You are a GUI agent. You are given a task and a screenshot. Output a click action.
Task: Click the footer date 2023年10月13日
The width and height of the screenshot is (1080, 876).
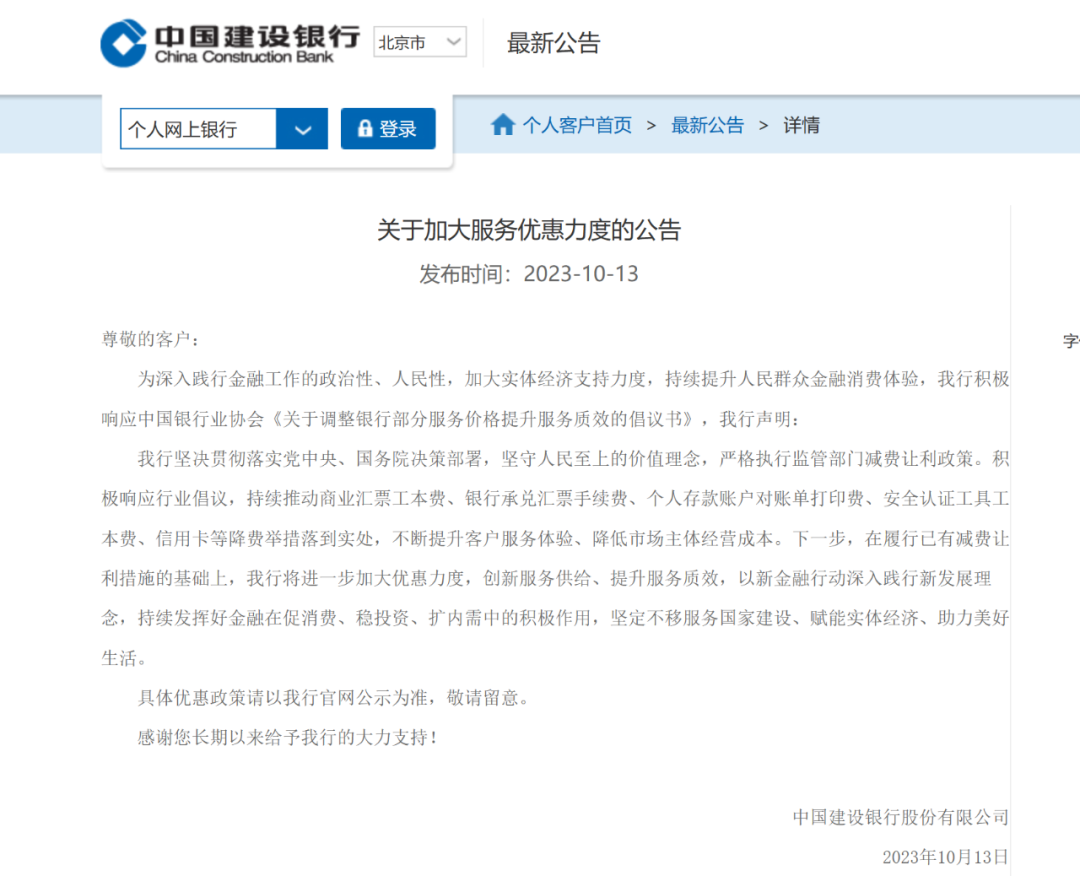[x=946, y=857]
